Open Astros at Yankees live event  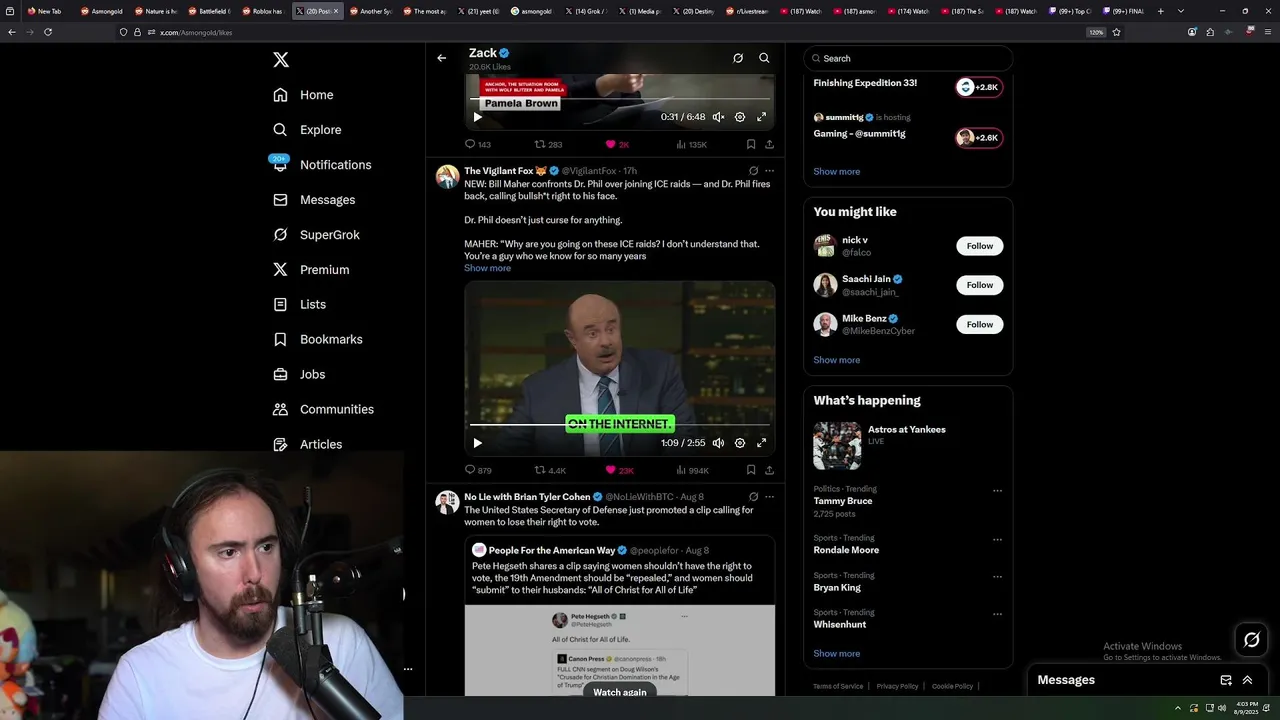click(908, 445)
